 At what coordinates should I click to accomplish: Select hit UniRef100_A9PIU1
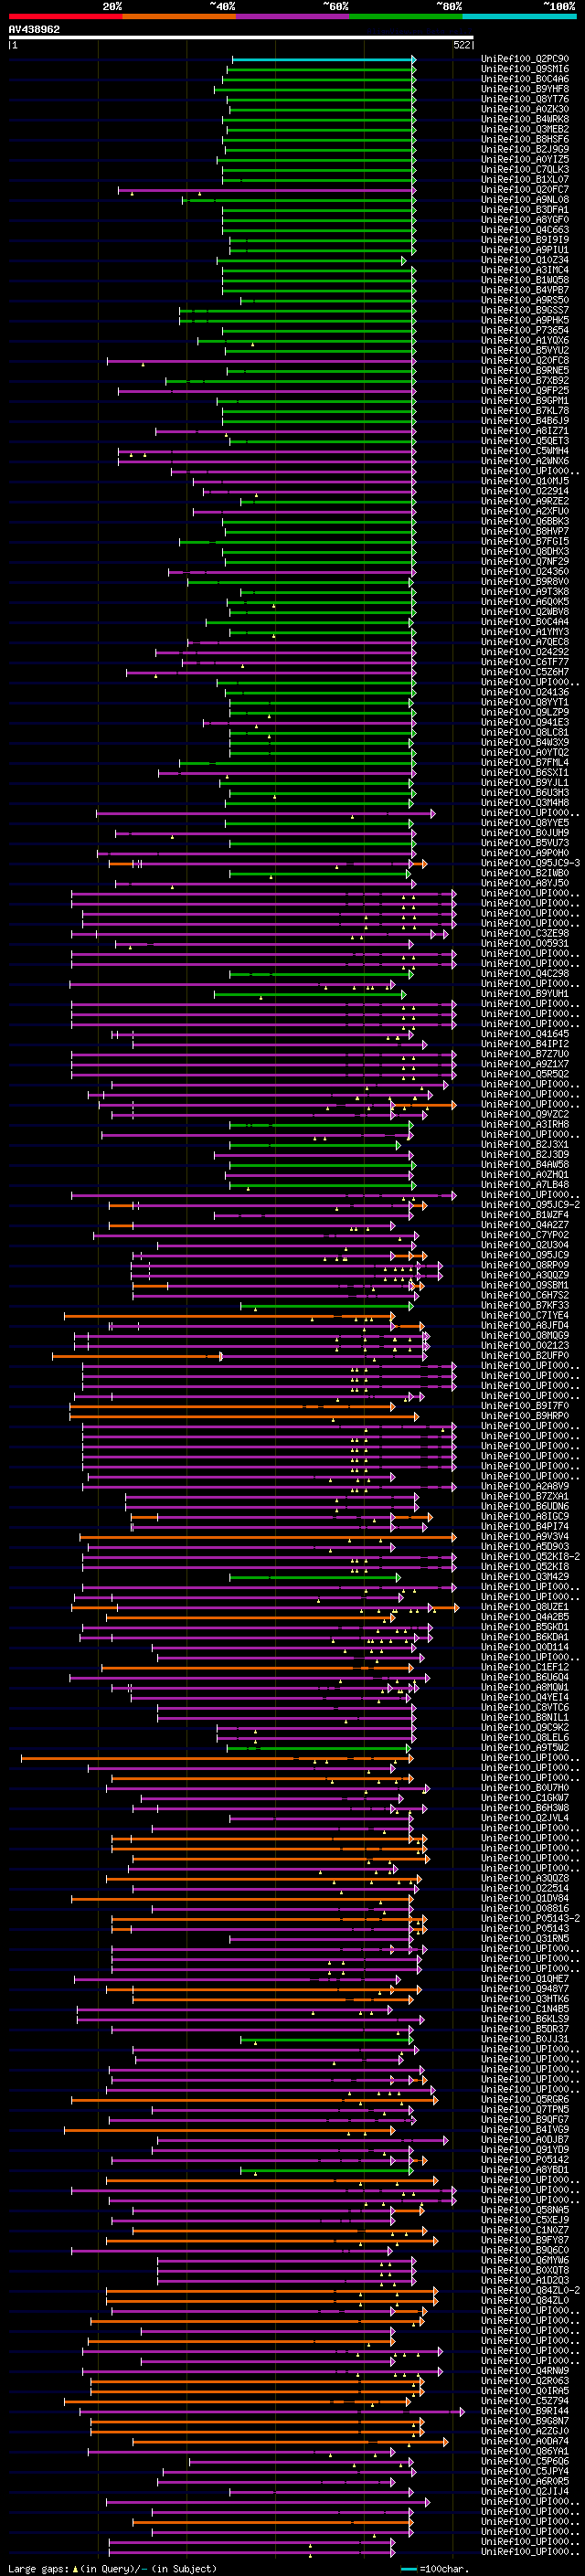tap(525, 250)
